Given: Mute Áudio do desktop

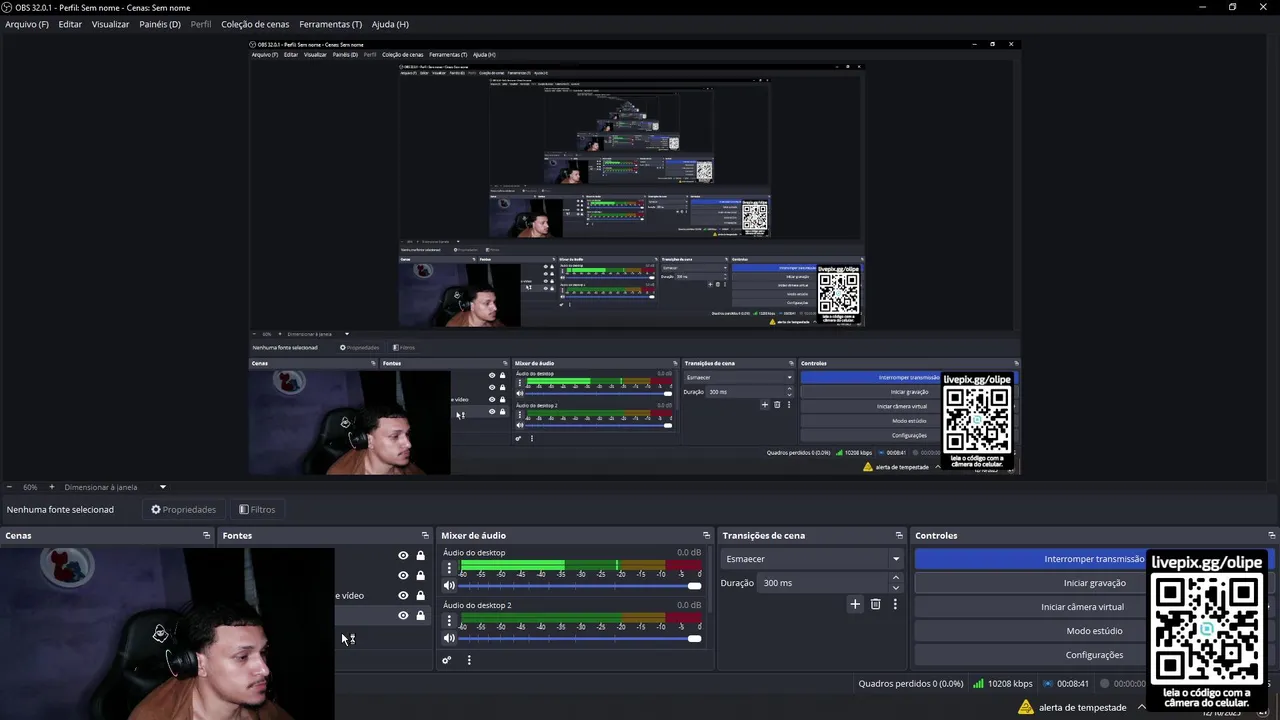Looking at the screenshot, I should pos(449,586).
